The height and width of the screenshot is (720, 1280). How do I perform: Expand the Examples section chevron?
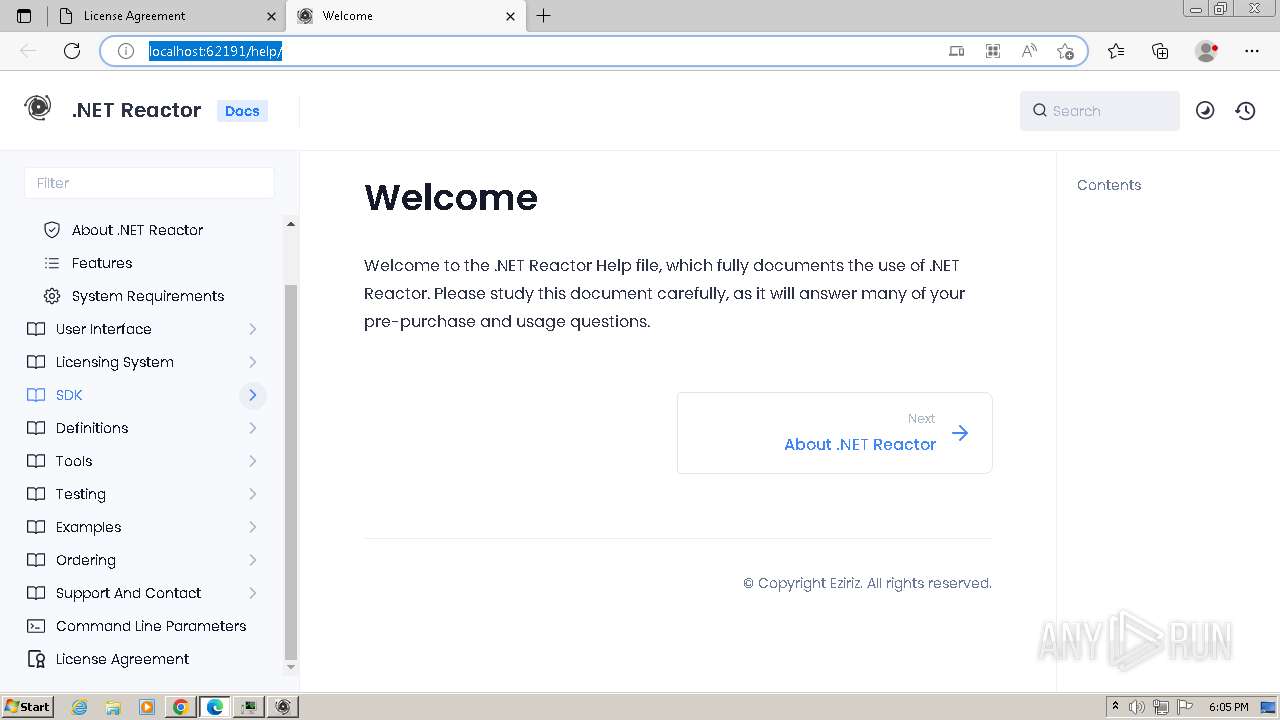coord(253,527)
